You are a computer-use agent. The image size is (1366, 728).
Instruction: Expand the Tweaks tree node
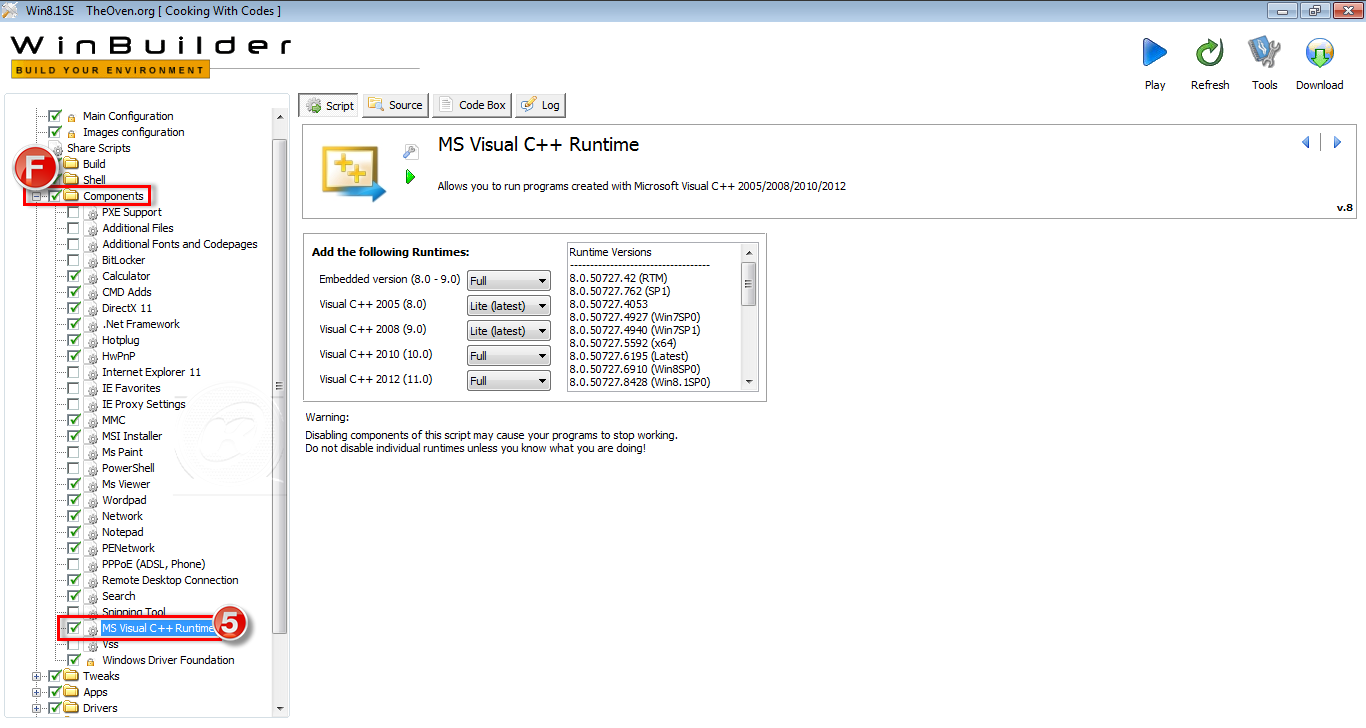(x=37, y=676)
